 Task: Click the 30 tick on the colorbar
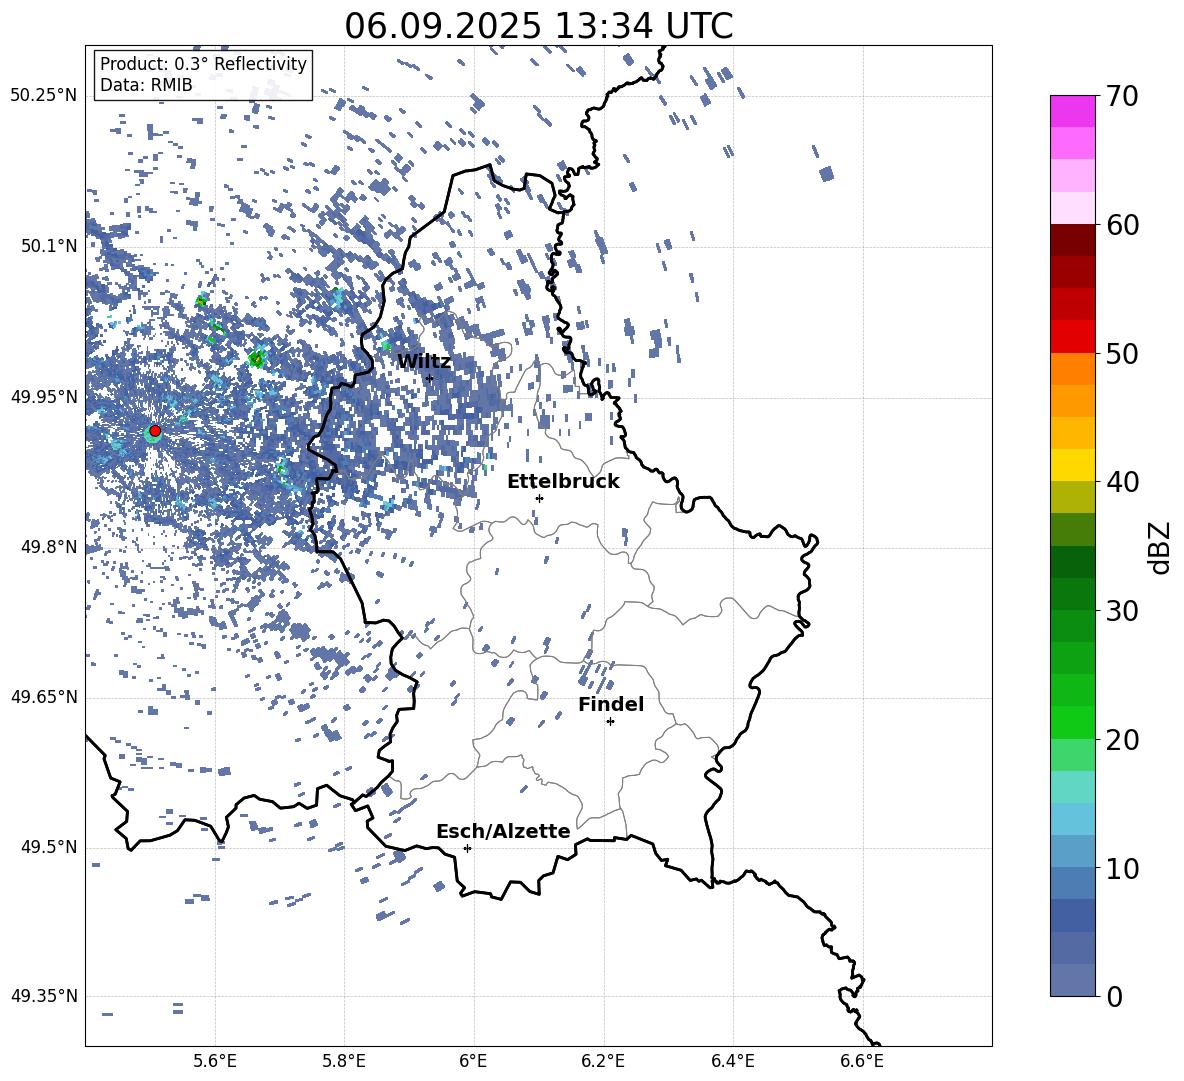1122,611
